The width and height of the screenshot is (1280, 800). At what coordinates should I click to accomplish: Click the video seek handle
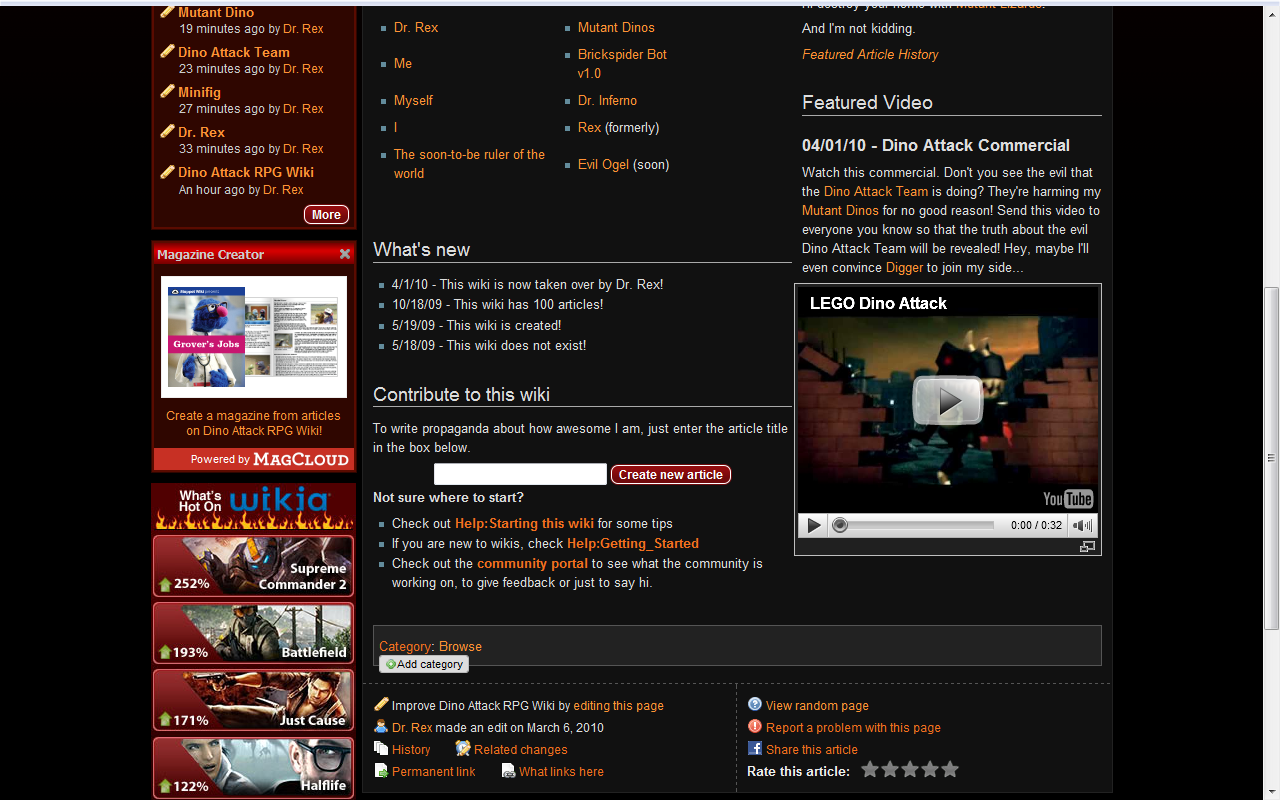click(x=840, y=525)
